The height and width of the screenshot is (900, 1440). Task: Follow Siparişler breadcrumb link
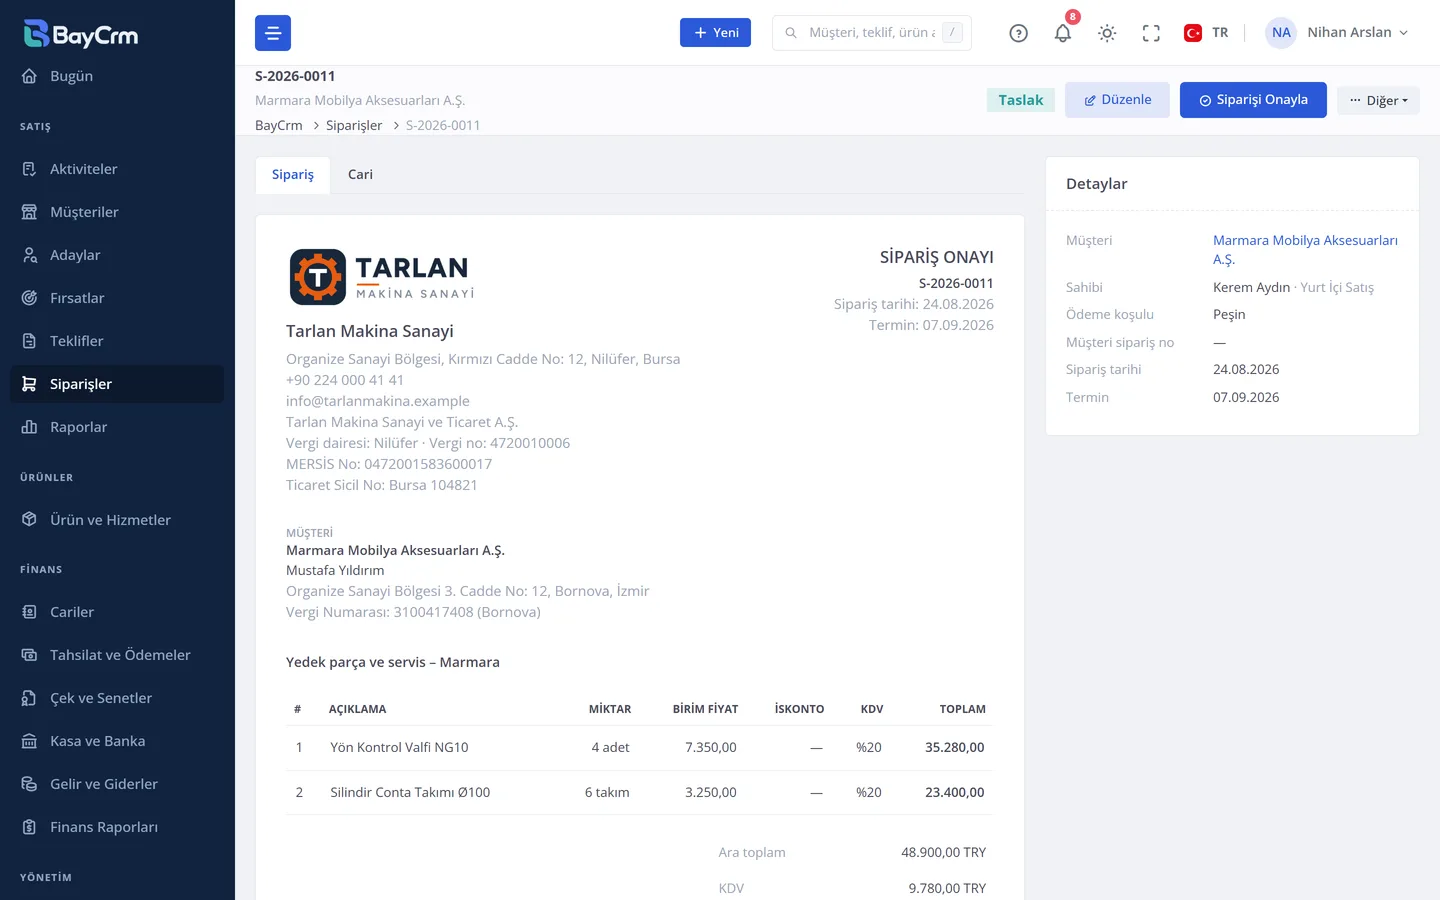point(354,125)
